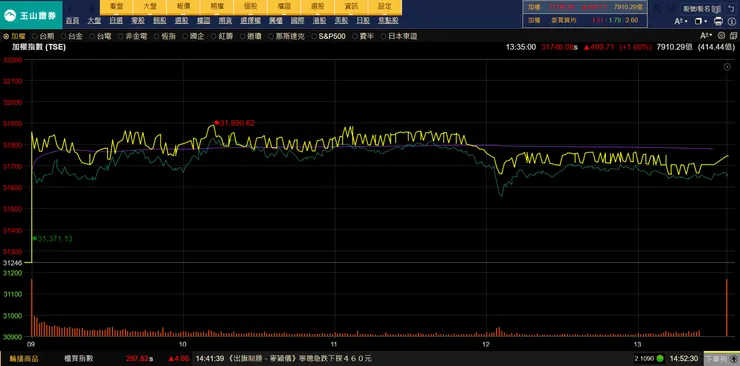
Task: Select the 紅籌 radio option
Action: (222, 36)
